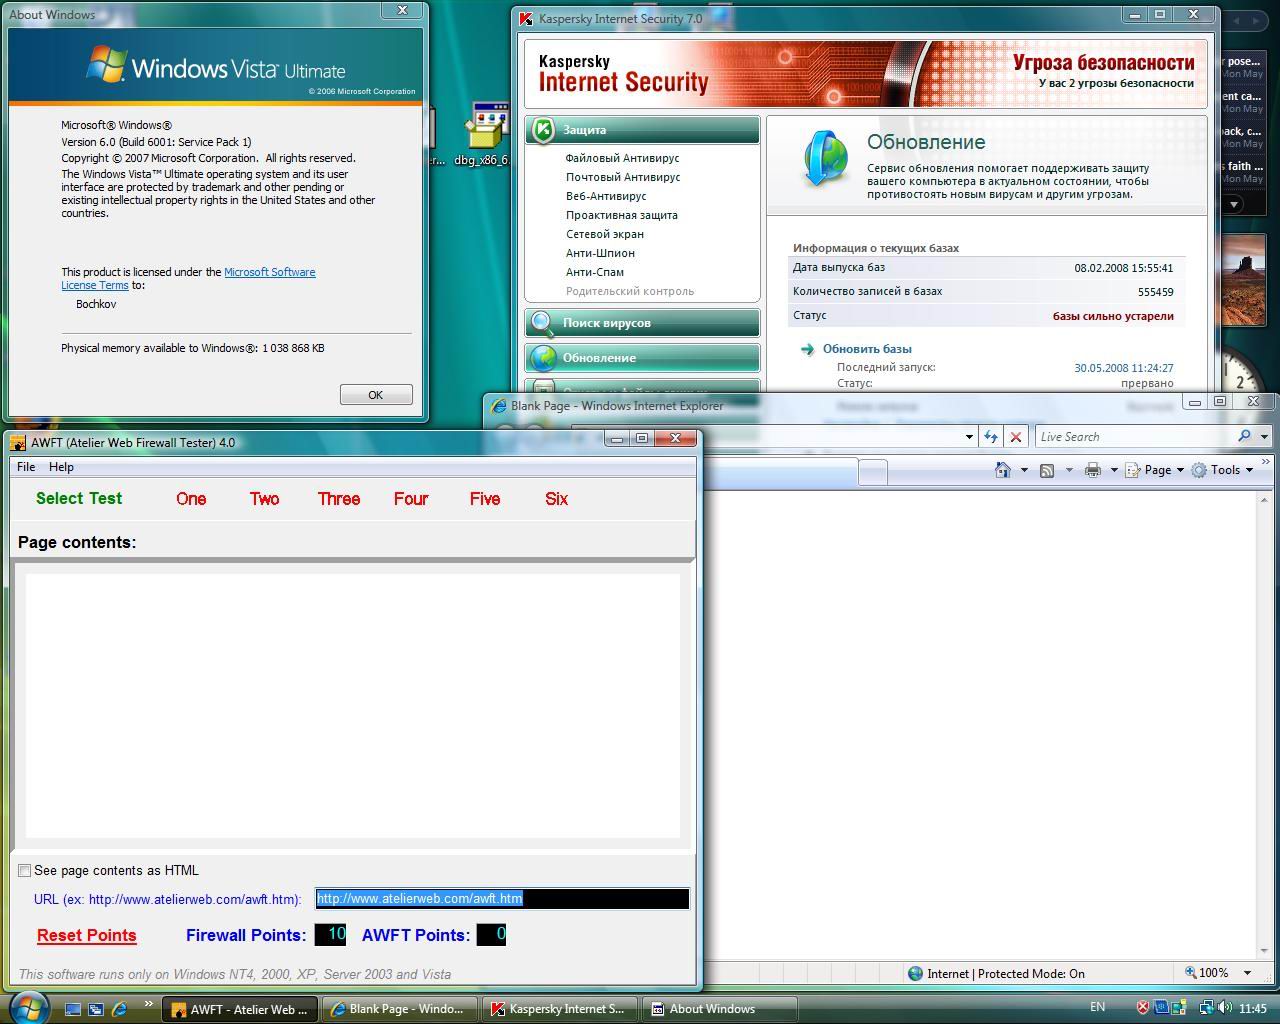Click the Угроза безопасности threat banner
Viewport: 1280px width, 1024px height.
coord(1103,63)
